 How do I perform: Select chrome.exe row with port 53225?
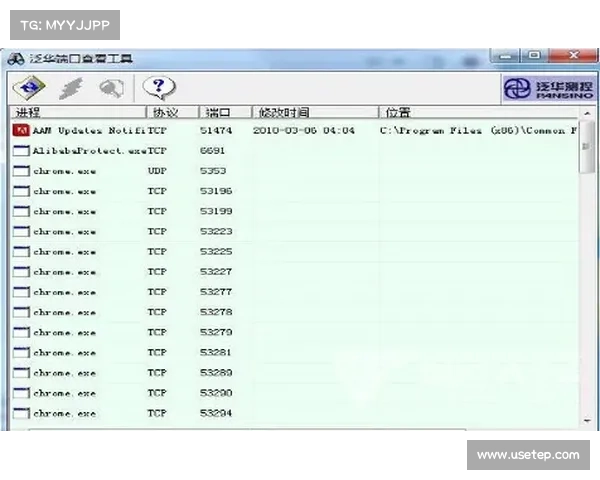[295, 252]
